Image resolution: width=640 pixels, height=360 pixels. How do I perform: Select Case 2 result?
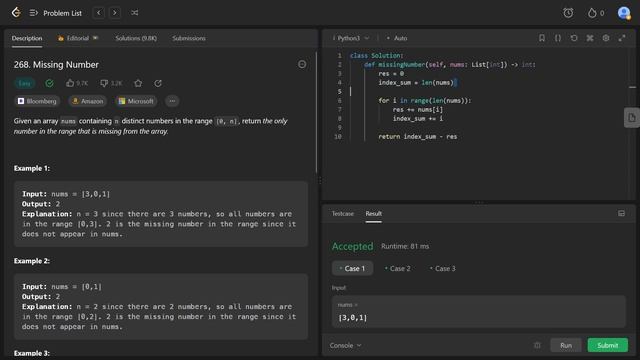pos(398,269)
